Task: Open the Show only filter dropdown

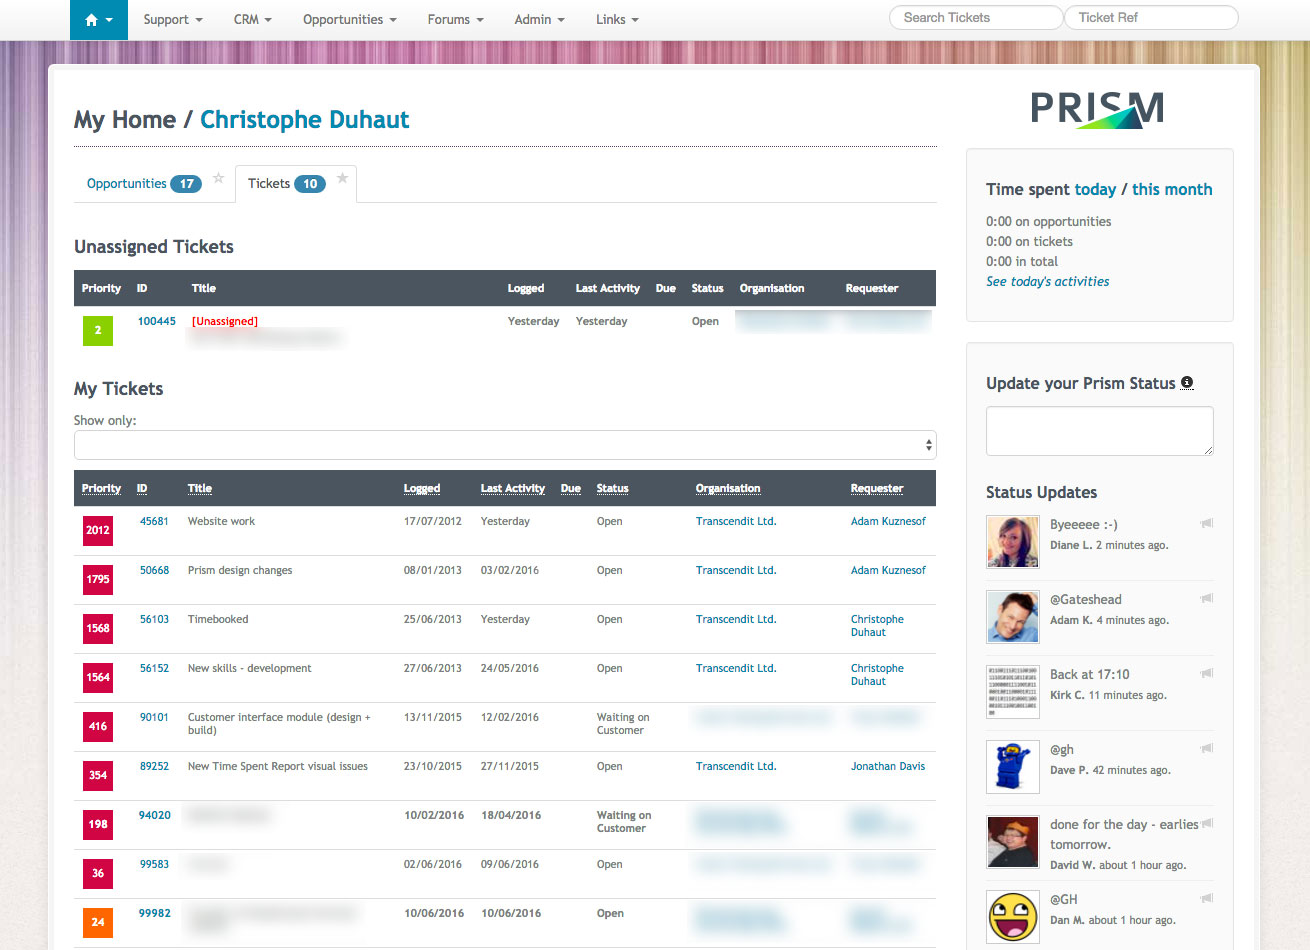Action: pos(505,445)
